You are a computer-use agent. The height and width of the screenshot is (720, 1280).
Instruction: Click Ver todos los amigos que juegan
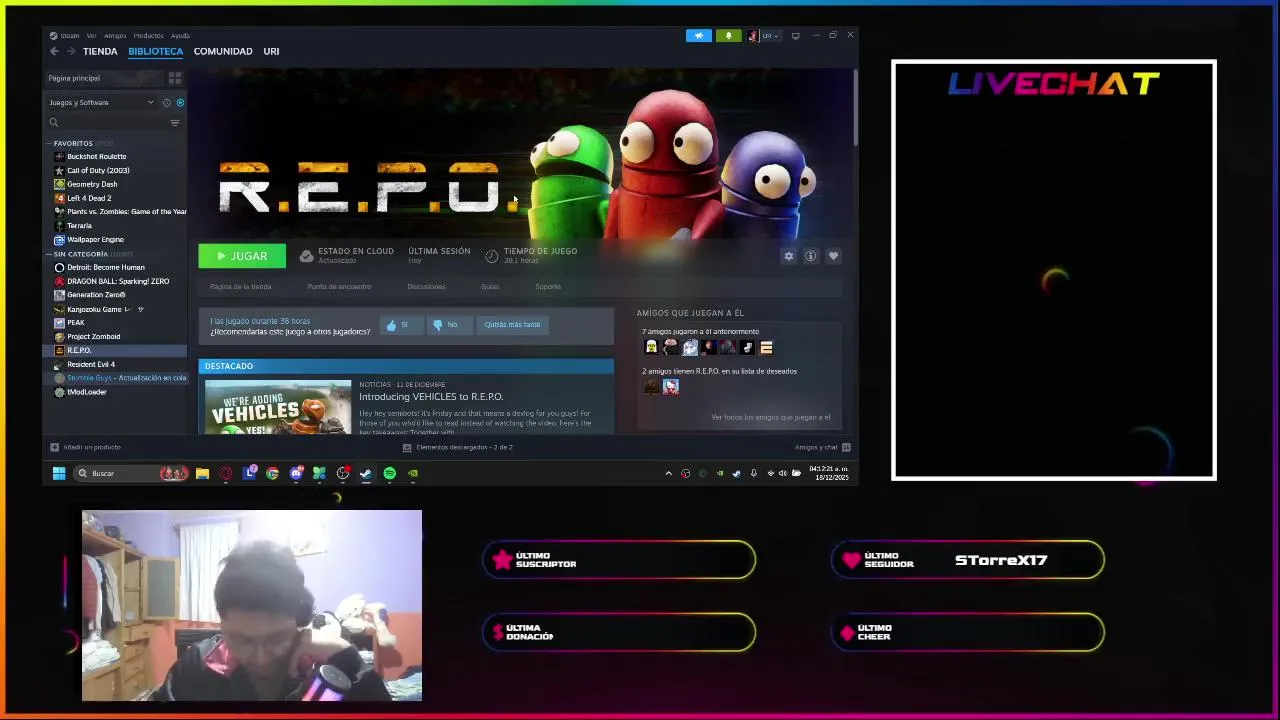[x=770, y=417]
